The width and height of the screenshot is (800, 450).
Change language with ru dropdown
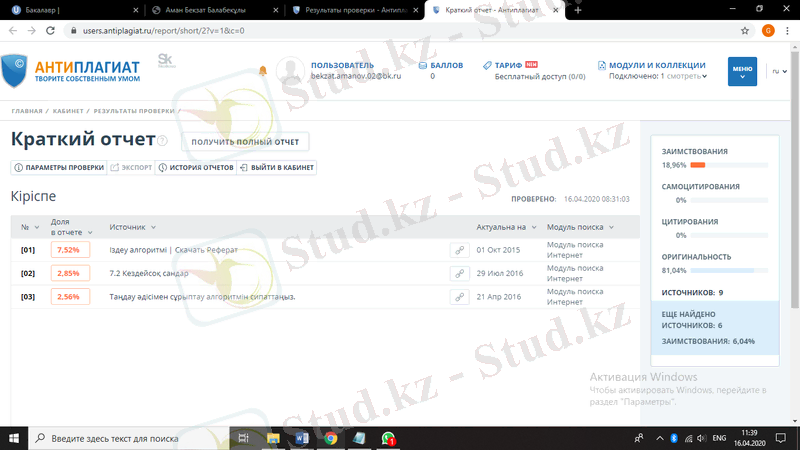(779, 71)
